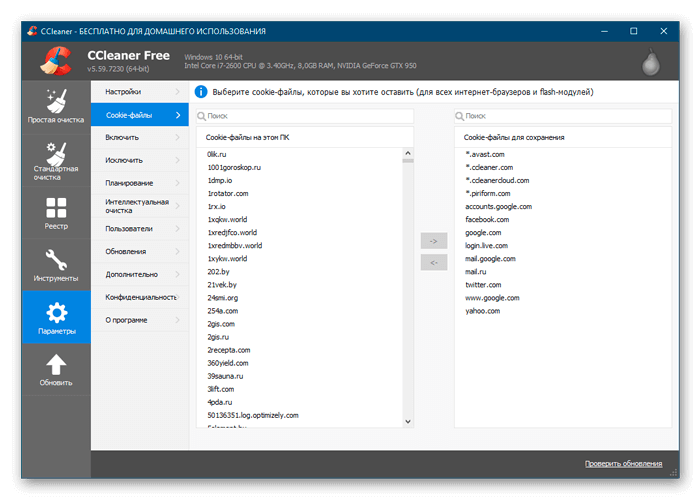Click the magnifier icon in left search

[x=201, y=116]
